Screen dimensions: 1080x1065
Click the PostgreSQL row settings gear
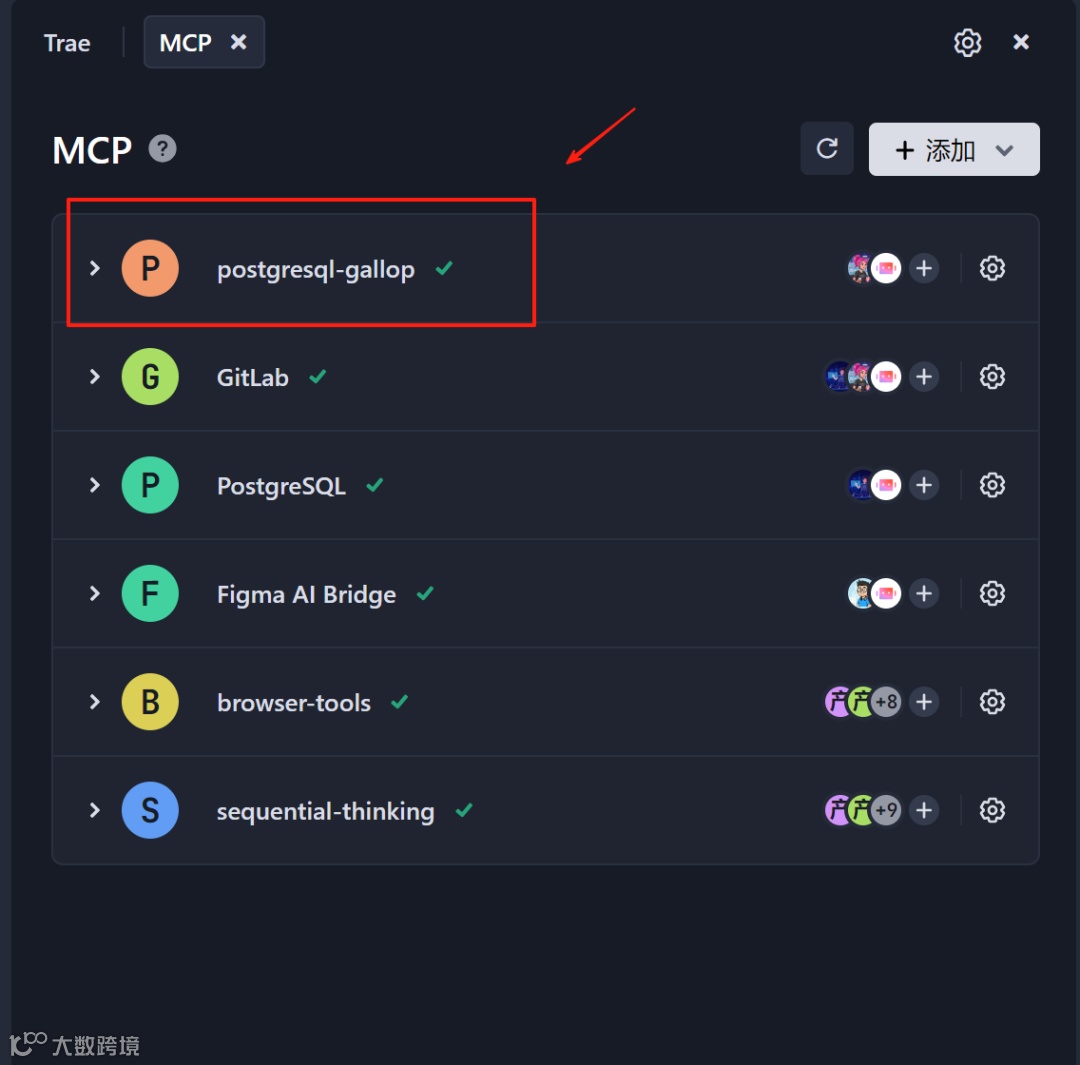tap(992, 485)
